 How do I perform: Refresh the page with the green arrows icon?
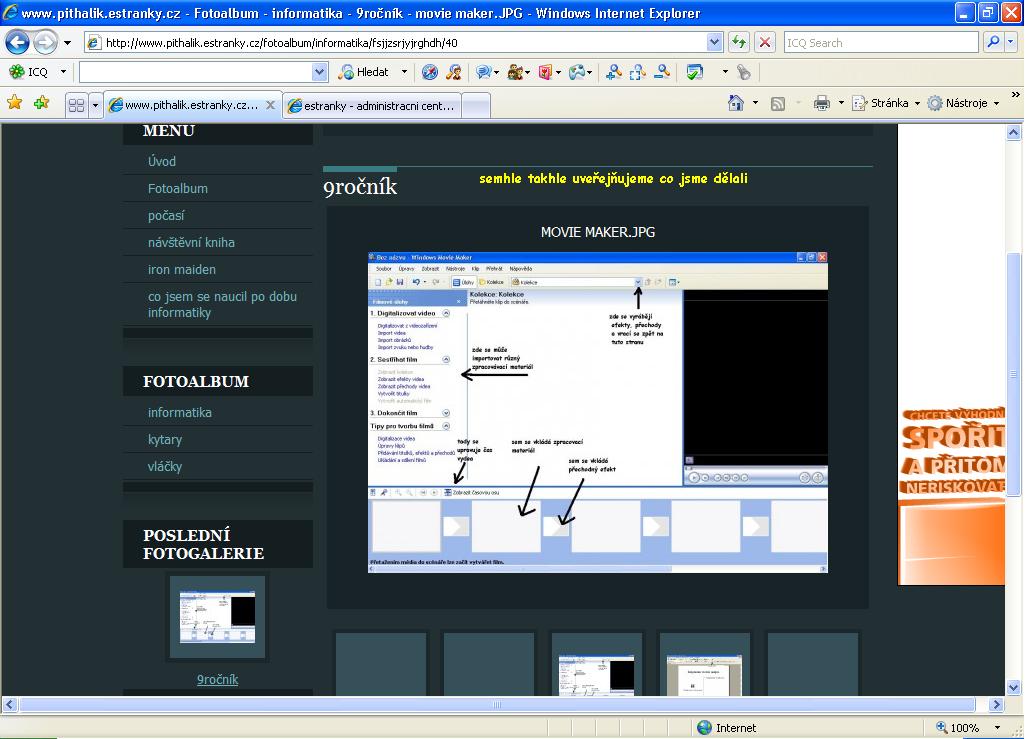(739, 43)
